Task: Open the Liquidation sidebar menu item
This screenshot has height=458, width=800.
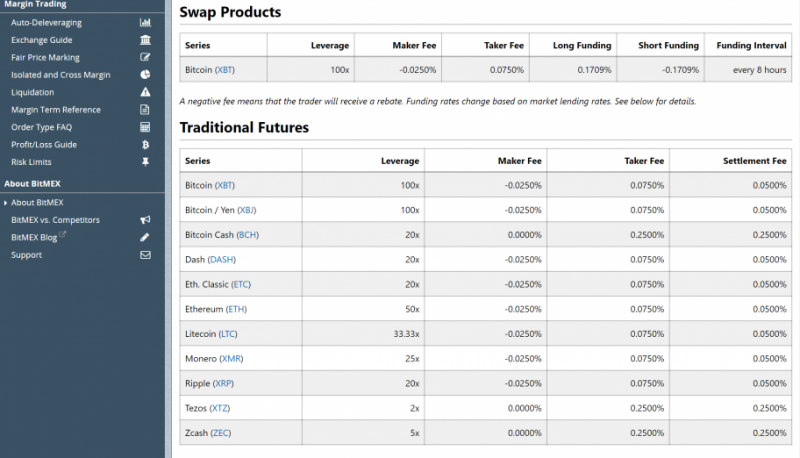Action: (33, 92)
